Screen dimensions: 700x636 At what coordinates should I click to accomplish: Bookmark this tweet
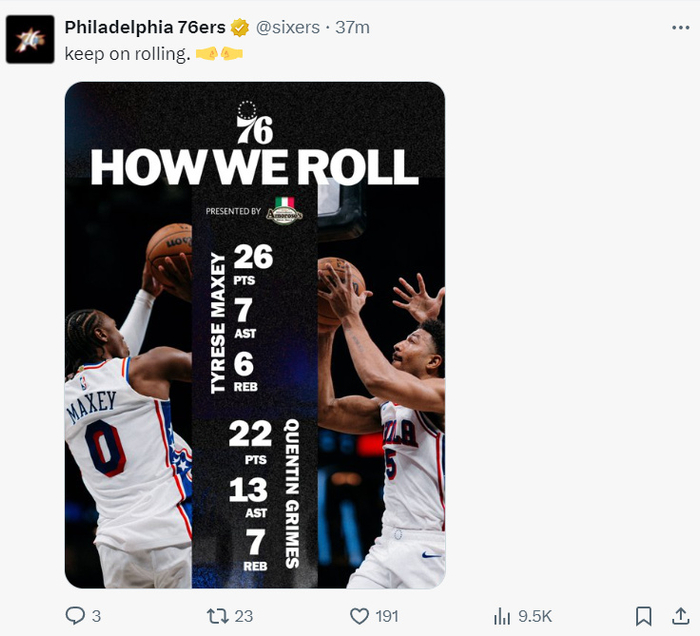(x=644, y=616)
